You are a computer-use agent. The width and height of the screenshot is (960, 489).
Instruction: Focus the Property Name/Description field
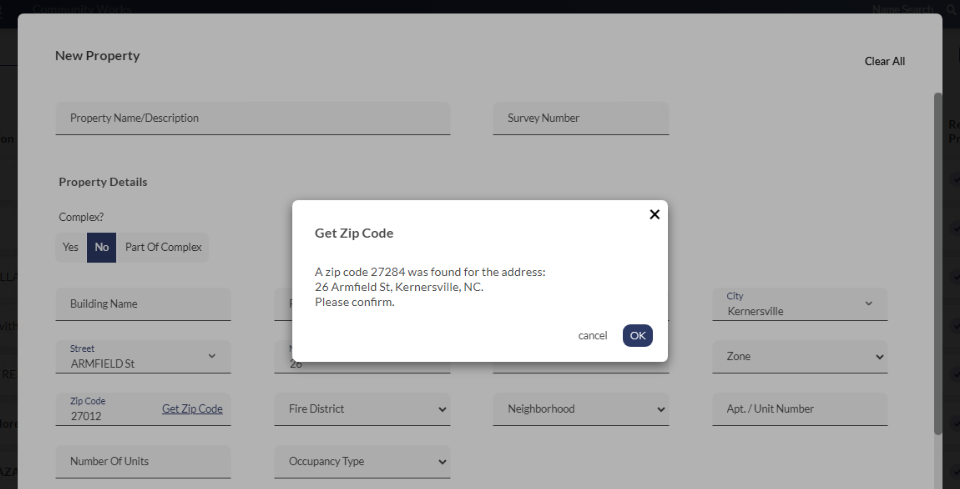pos(252,118)
